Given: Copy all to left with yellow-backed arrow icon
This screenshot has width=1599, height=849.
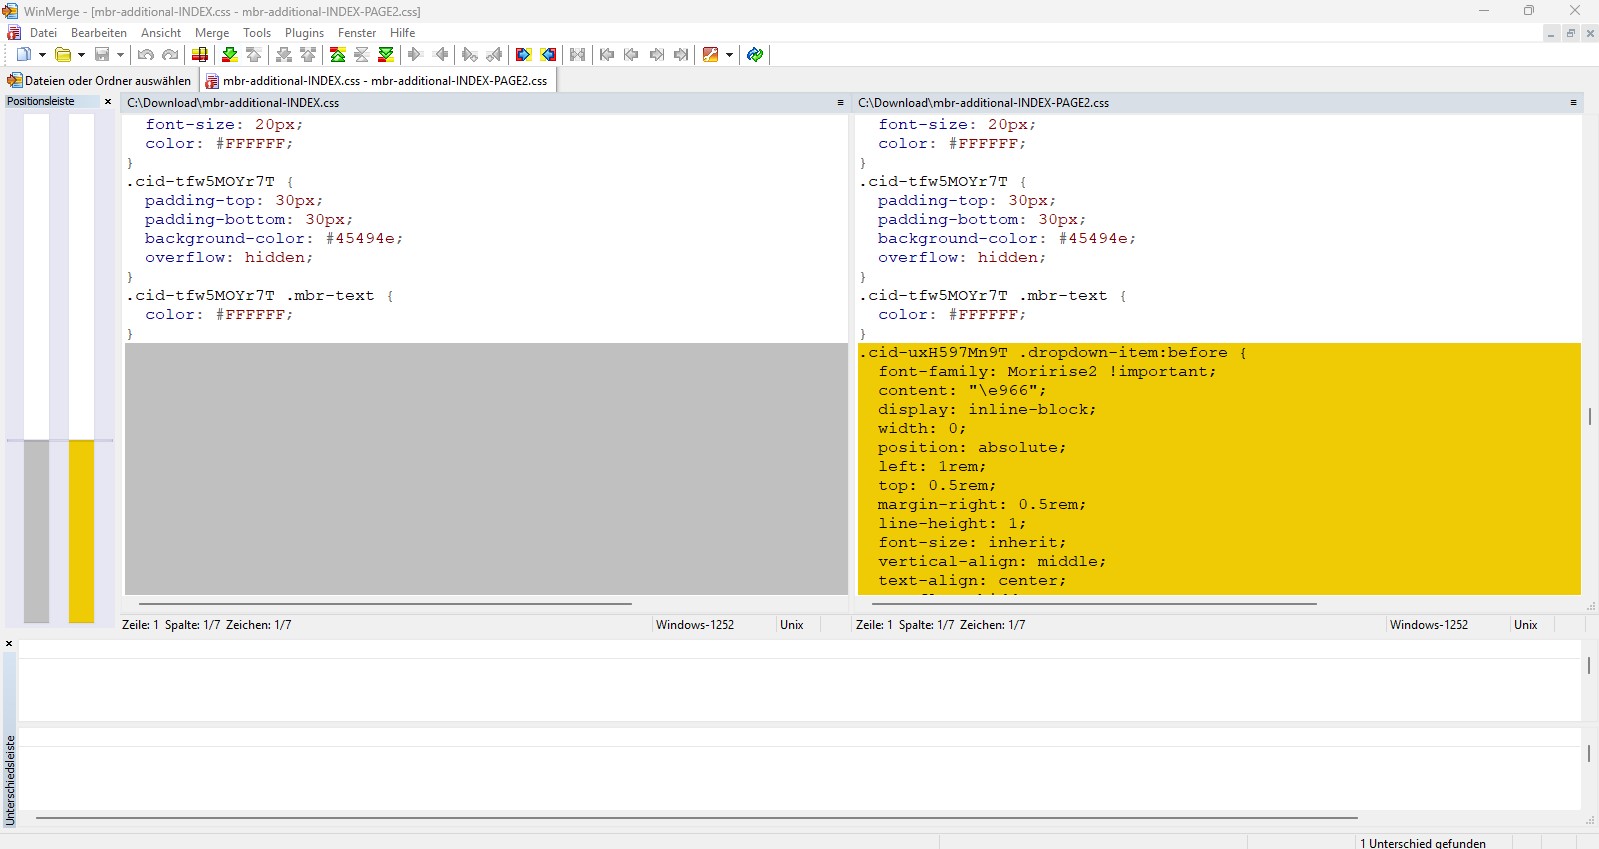Looking at the screenshot, I should pyautogui.click(x=548, y=55).
